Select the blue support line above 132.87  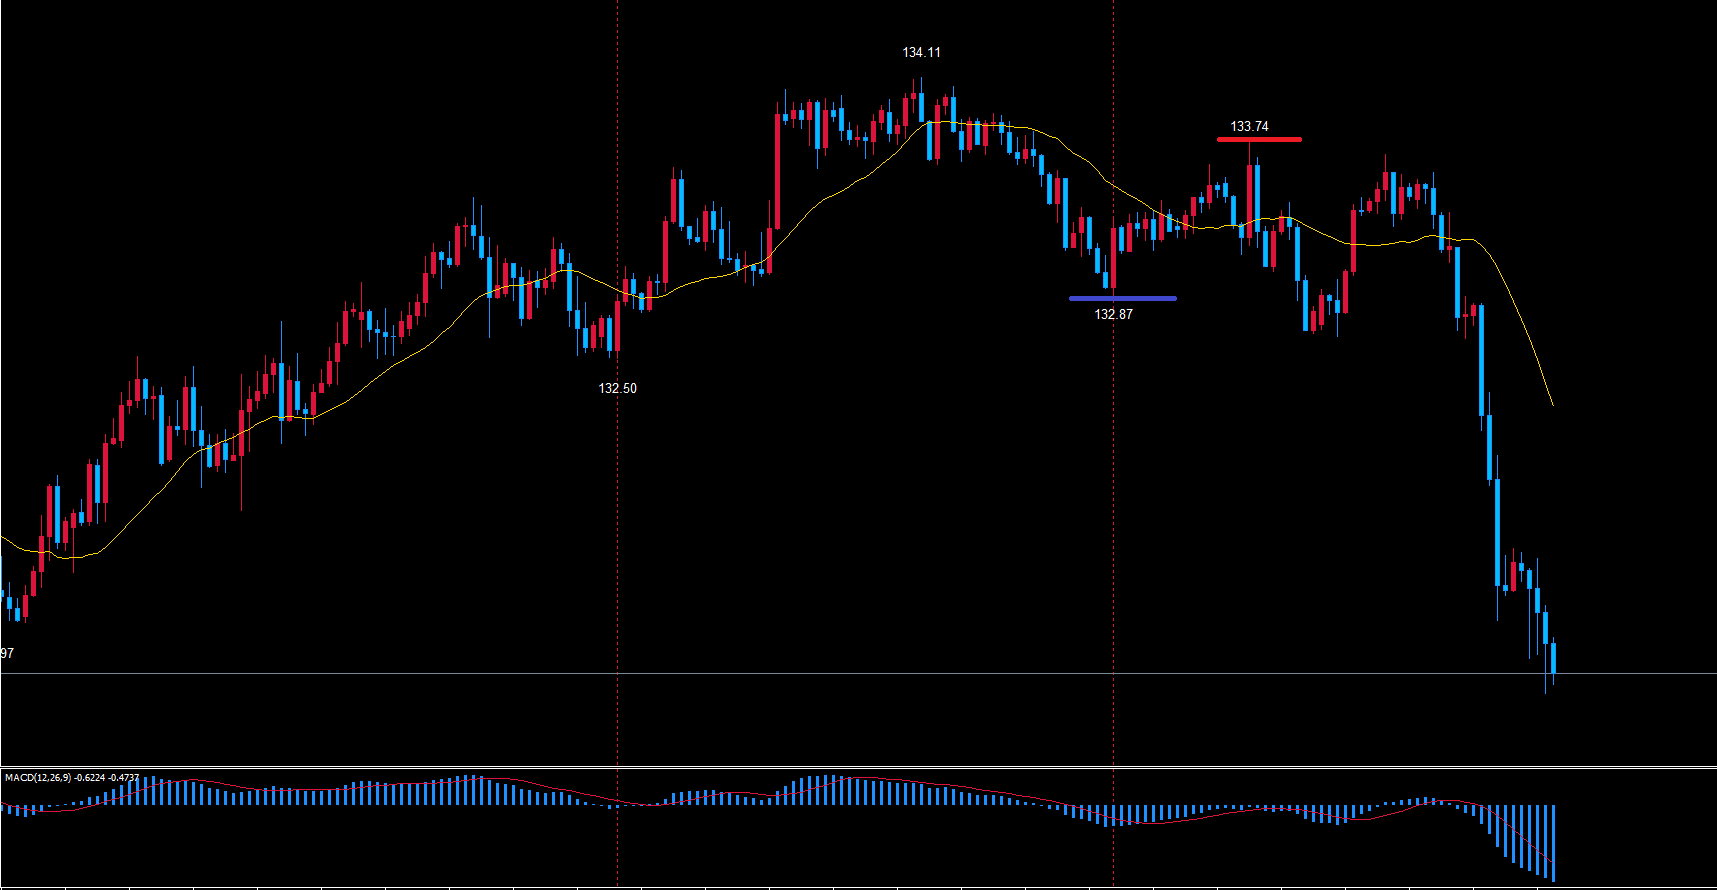(x=1122, y=298)
